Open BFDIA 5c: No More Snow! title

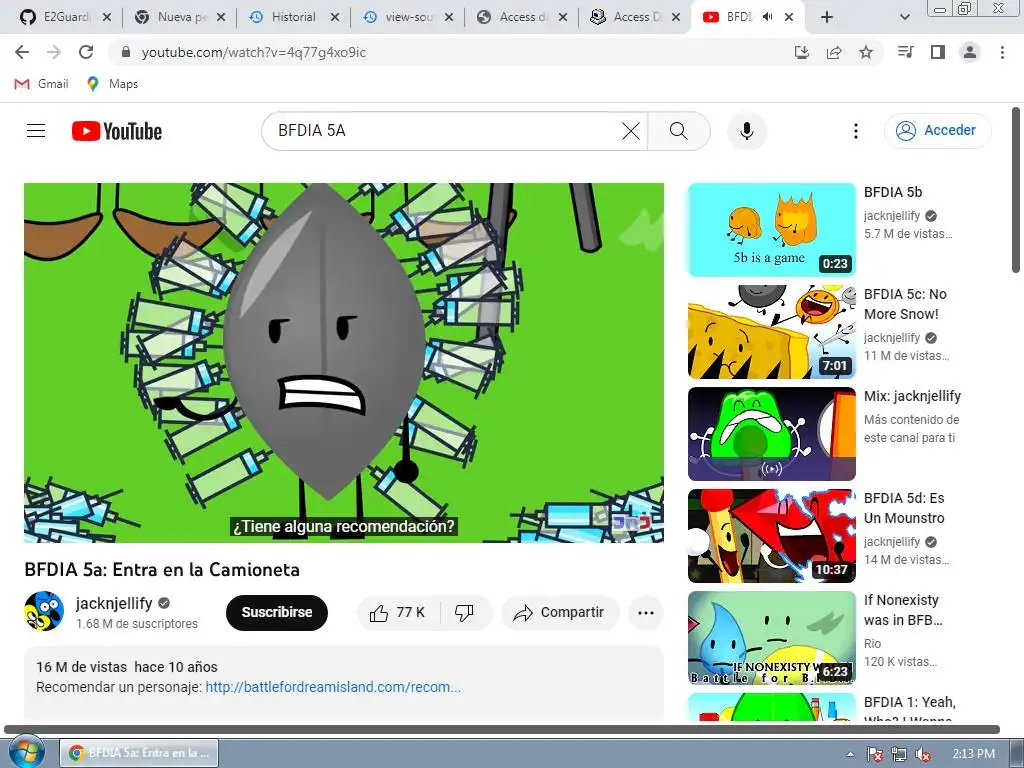tap(905, 304)
